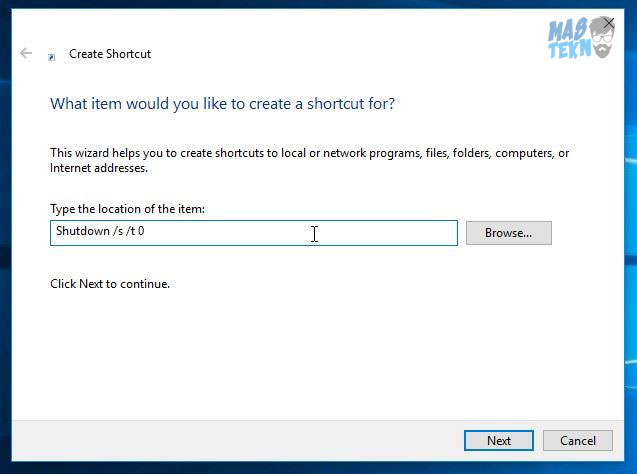Cancel the shortcut wizard
Image resolution: width=637 pixels, height=474 pixels.
coord(578,441)
